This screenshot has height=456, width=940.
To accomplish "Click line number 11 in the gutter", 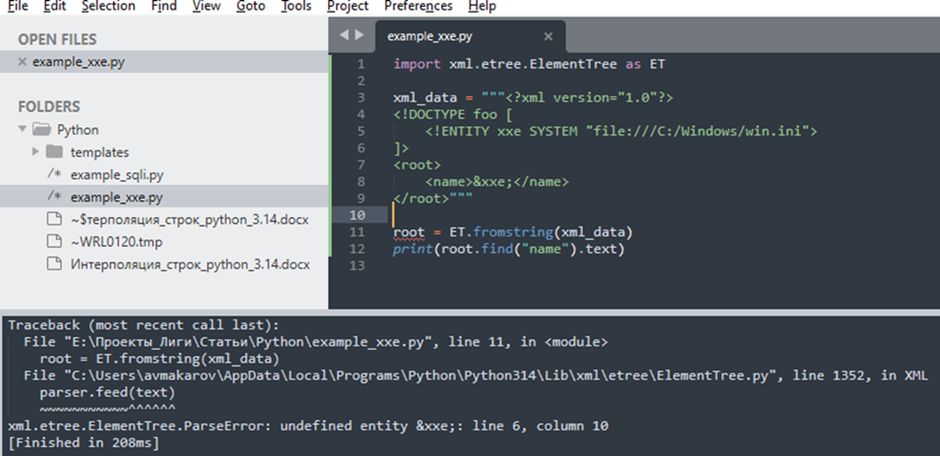I will tap(360, 232).
